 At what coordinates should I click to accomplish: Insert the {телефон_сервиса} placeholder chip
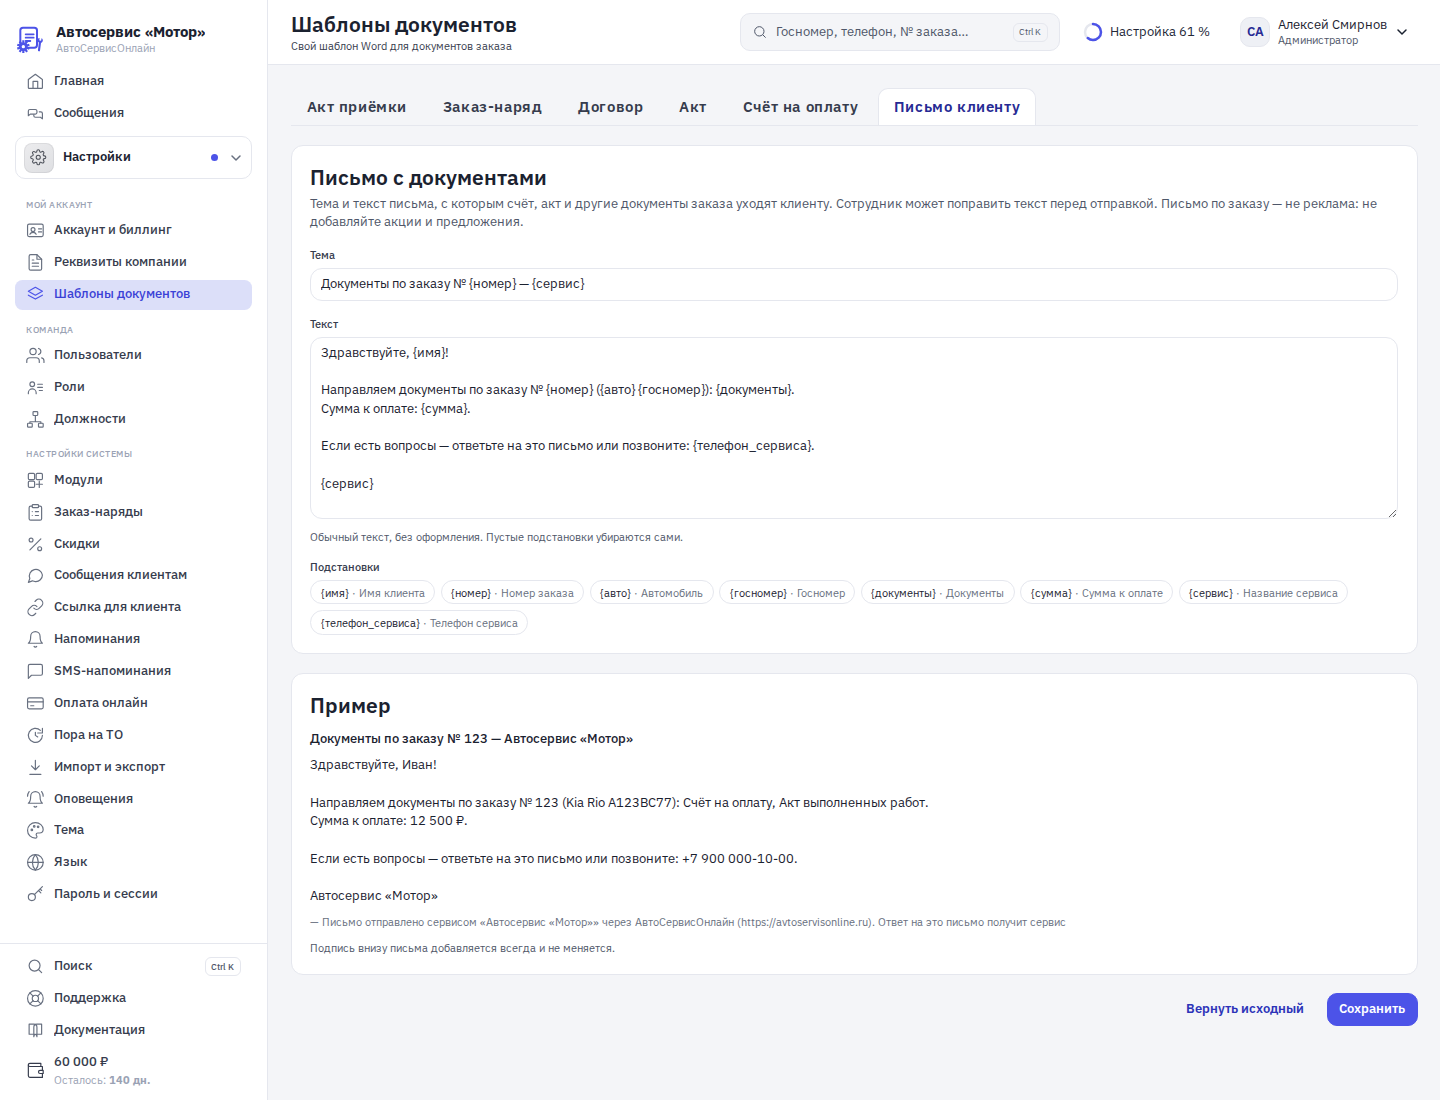419,623
